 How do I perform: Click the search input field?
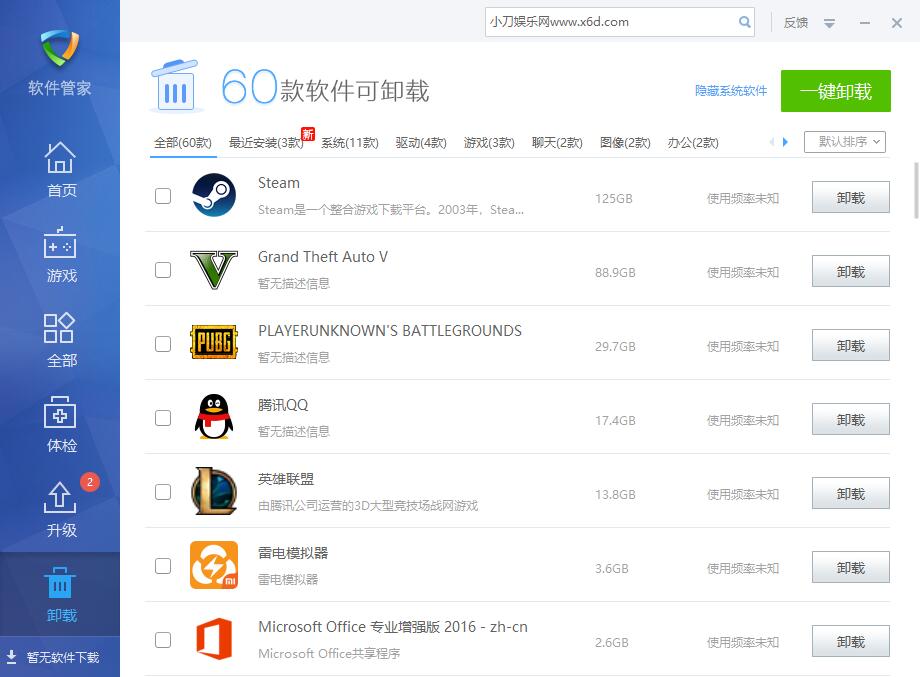612,22
